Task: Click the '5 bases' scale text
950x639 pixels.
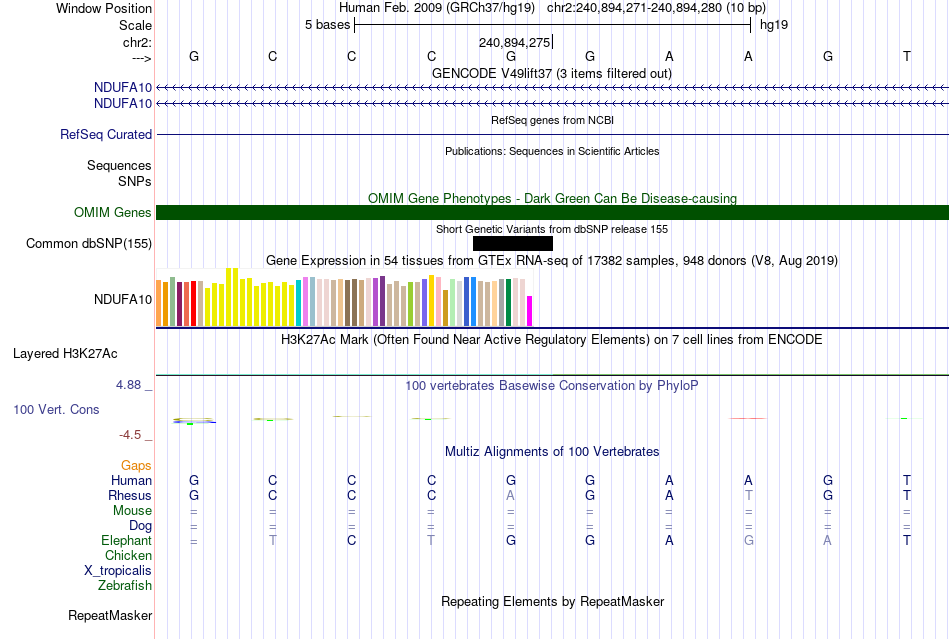Action: pos(327,25)
